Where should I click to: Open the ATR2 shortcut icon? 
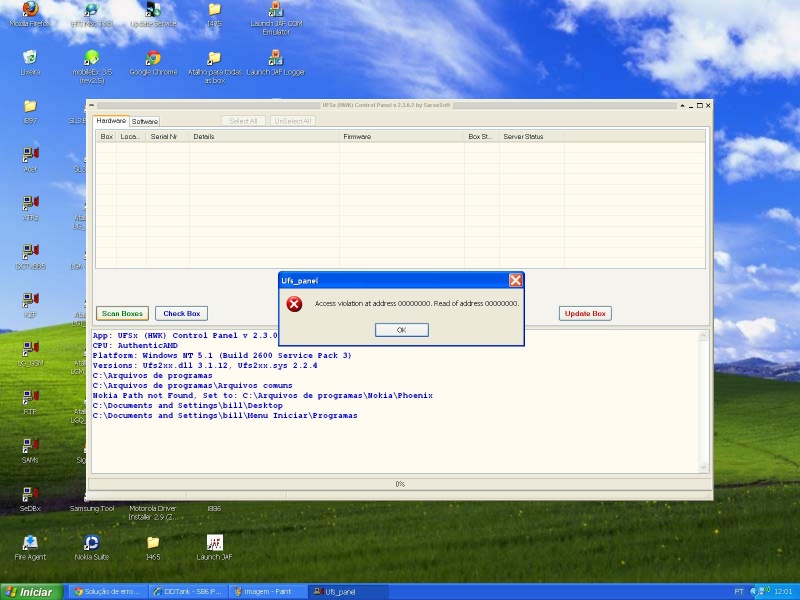point(30,208)
